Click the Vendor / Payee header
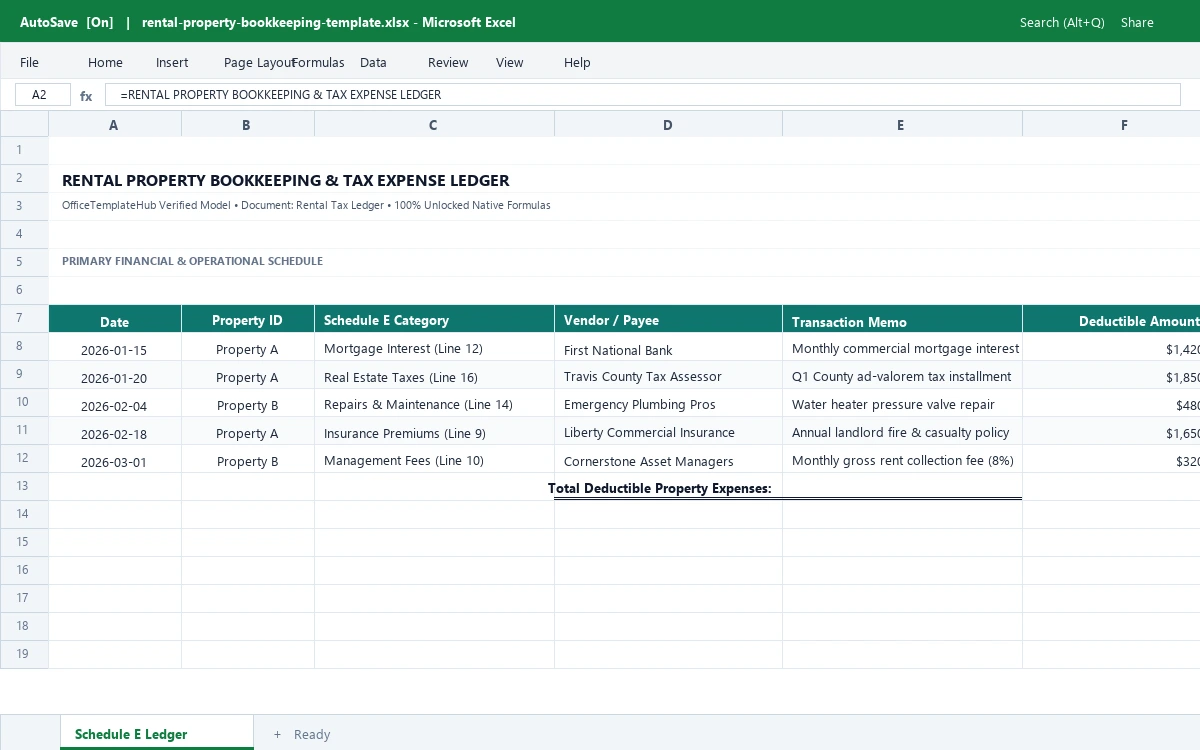The image size is (1200, 750). click(668, 319)
